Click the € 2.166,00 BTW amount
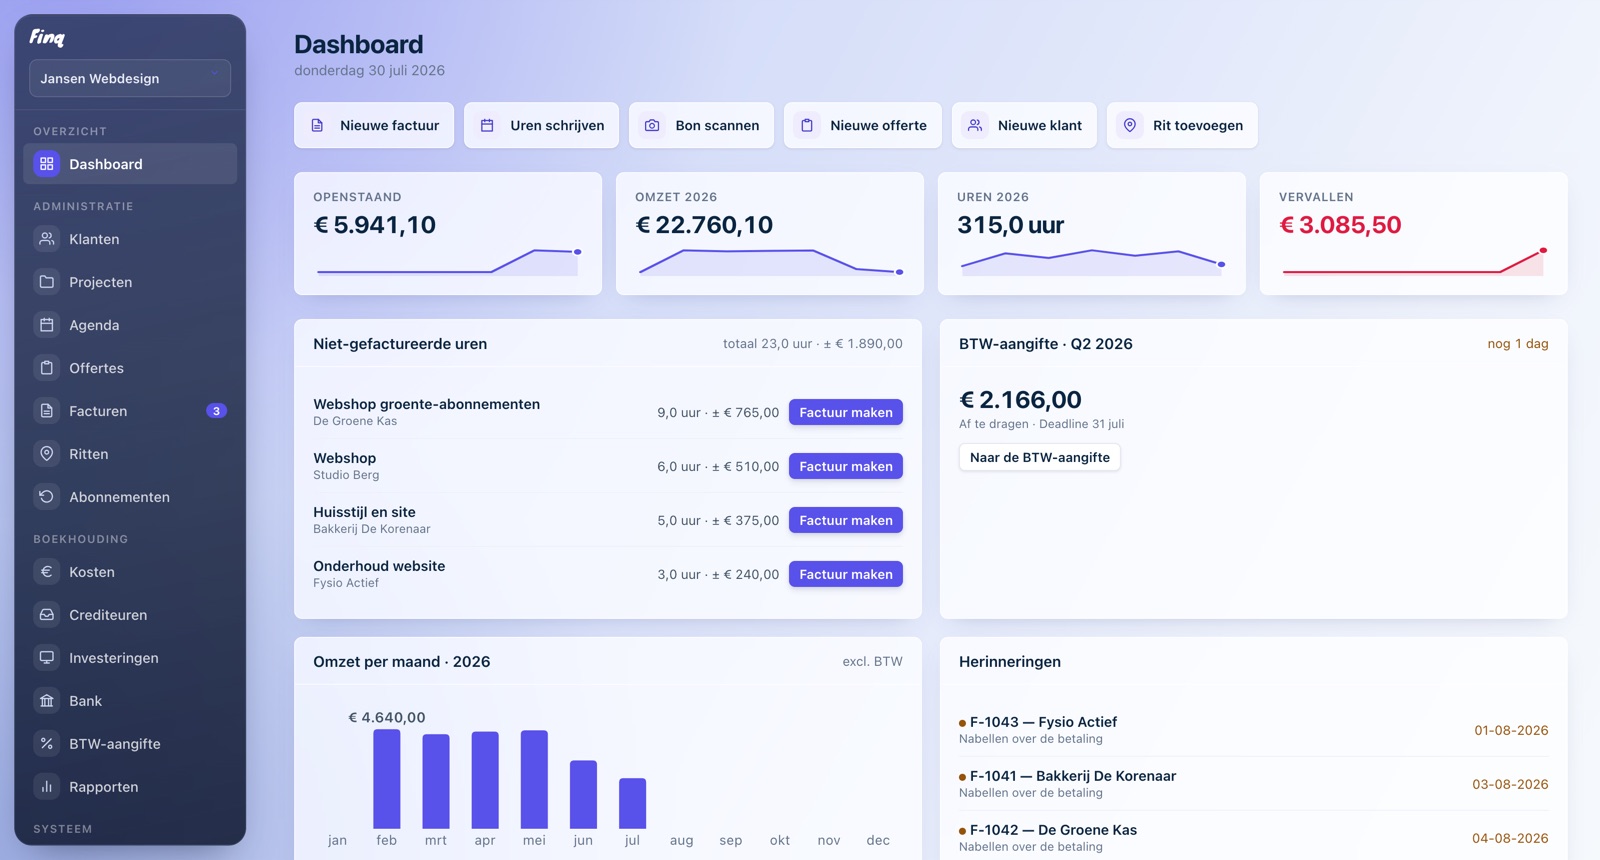 coord(1020,399)
